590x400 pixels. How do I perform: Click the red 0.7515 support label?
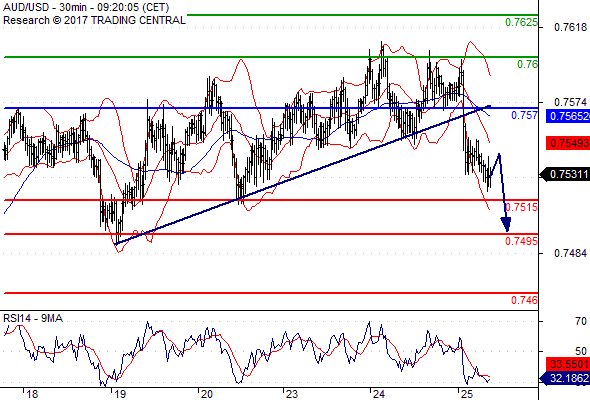coord(522,207)
